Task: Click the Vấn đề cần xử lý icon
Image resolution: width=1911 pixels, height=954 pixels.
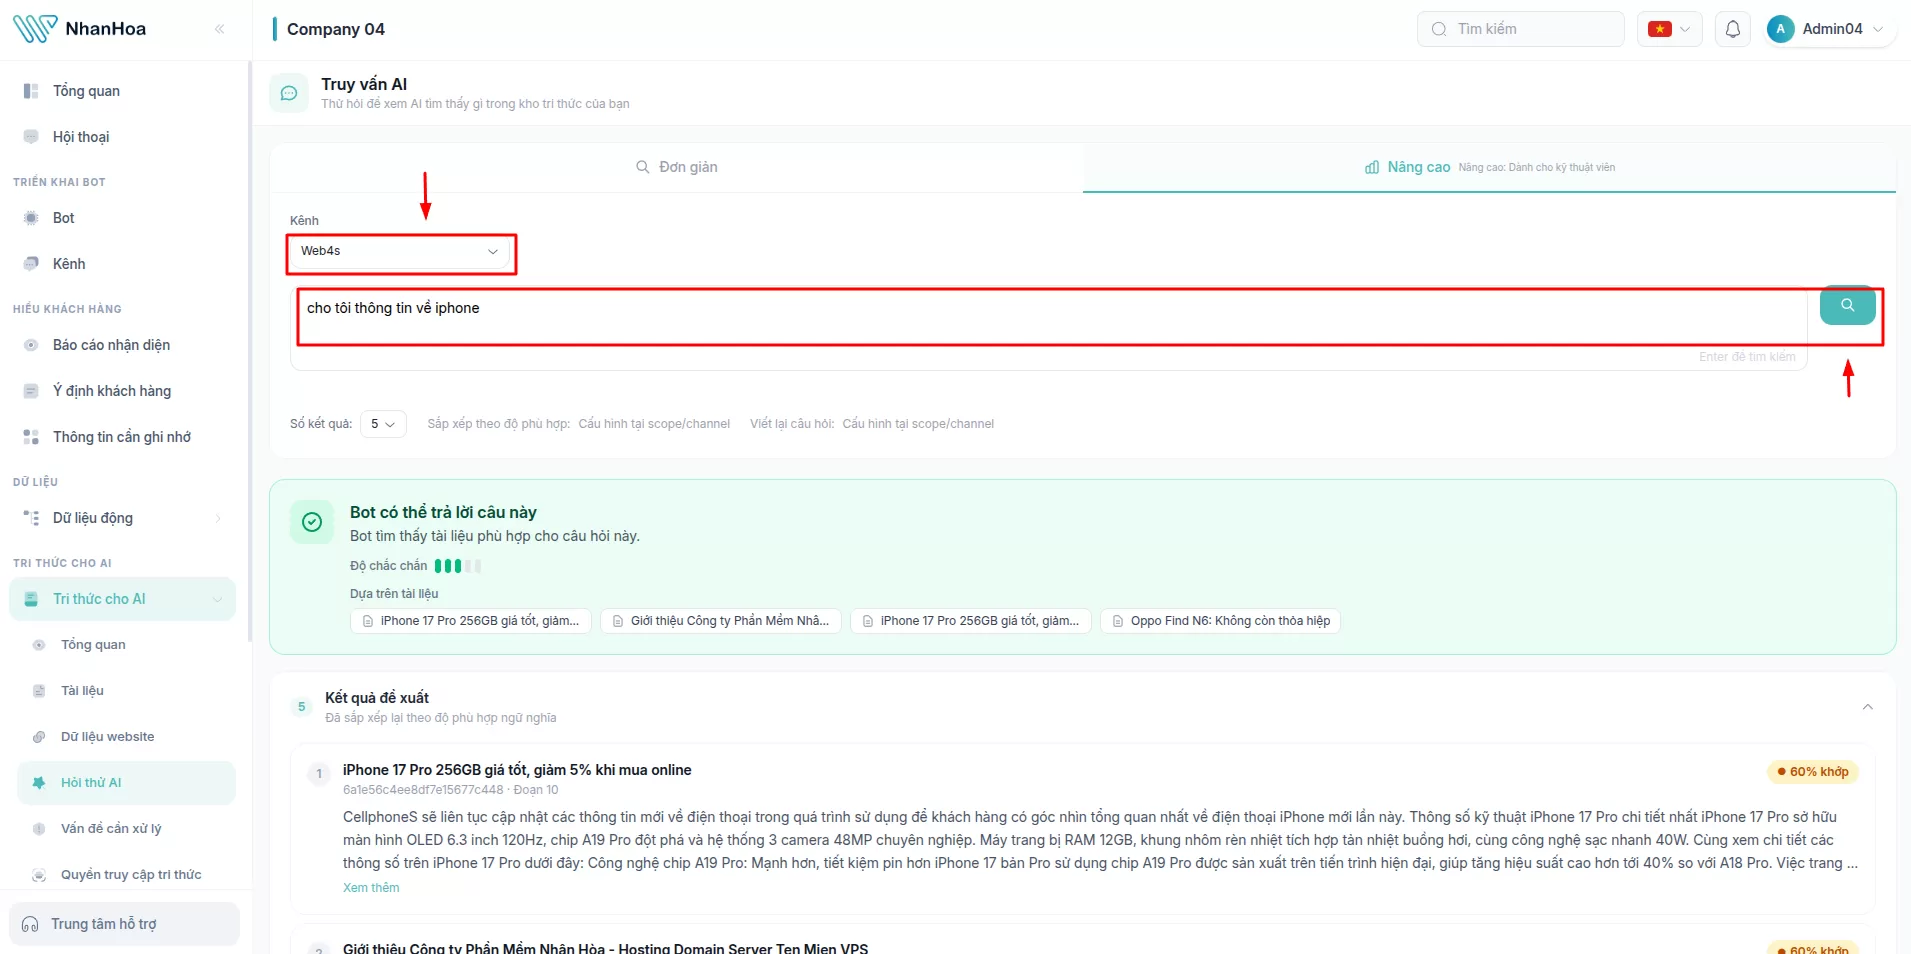Action: tap(39, 829)
